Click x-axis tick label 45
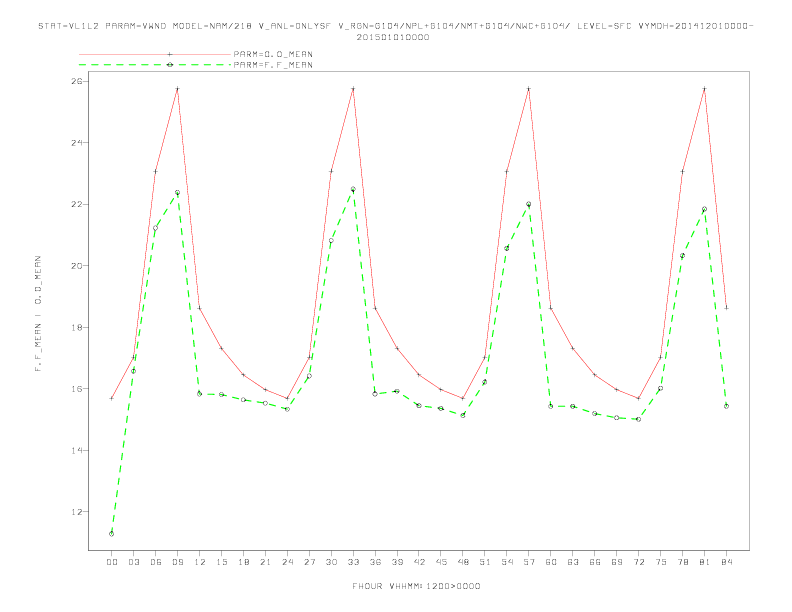Image resolution: width=792 pixels, height=612 pixels. point(441,562)
